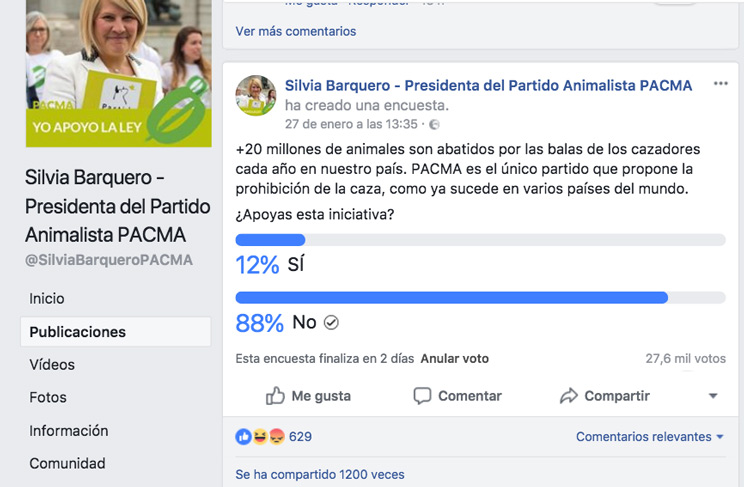Open the Fotos section in sidebar

48,398
